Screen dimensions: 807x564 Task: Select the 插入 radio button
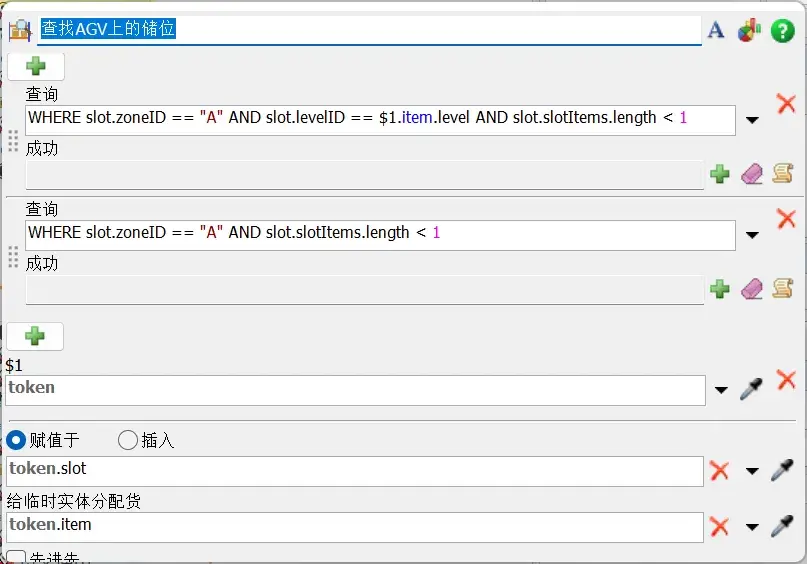point(128,440)
